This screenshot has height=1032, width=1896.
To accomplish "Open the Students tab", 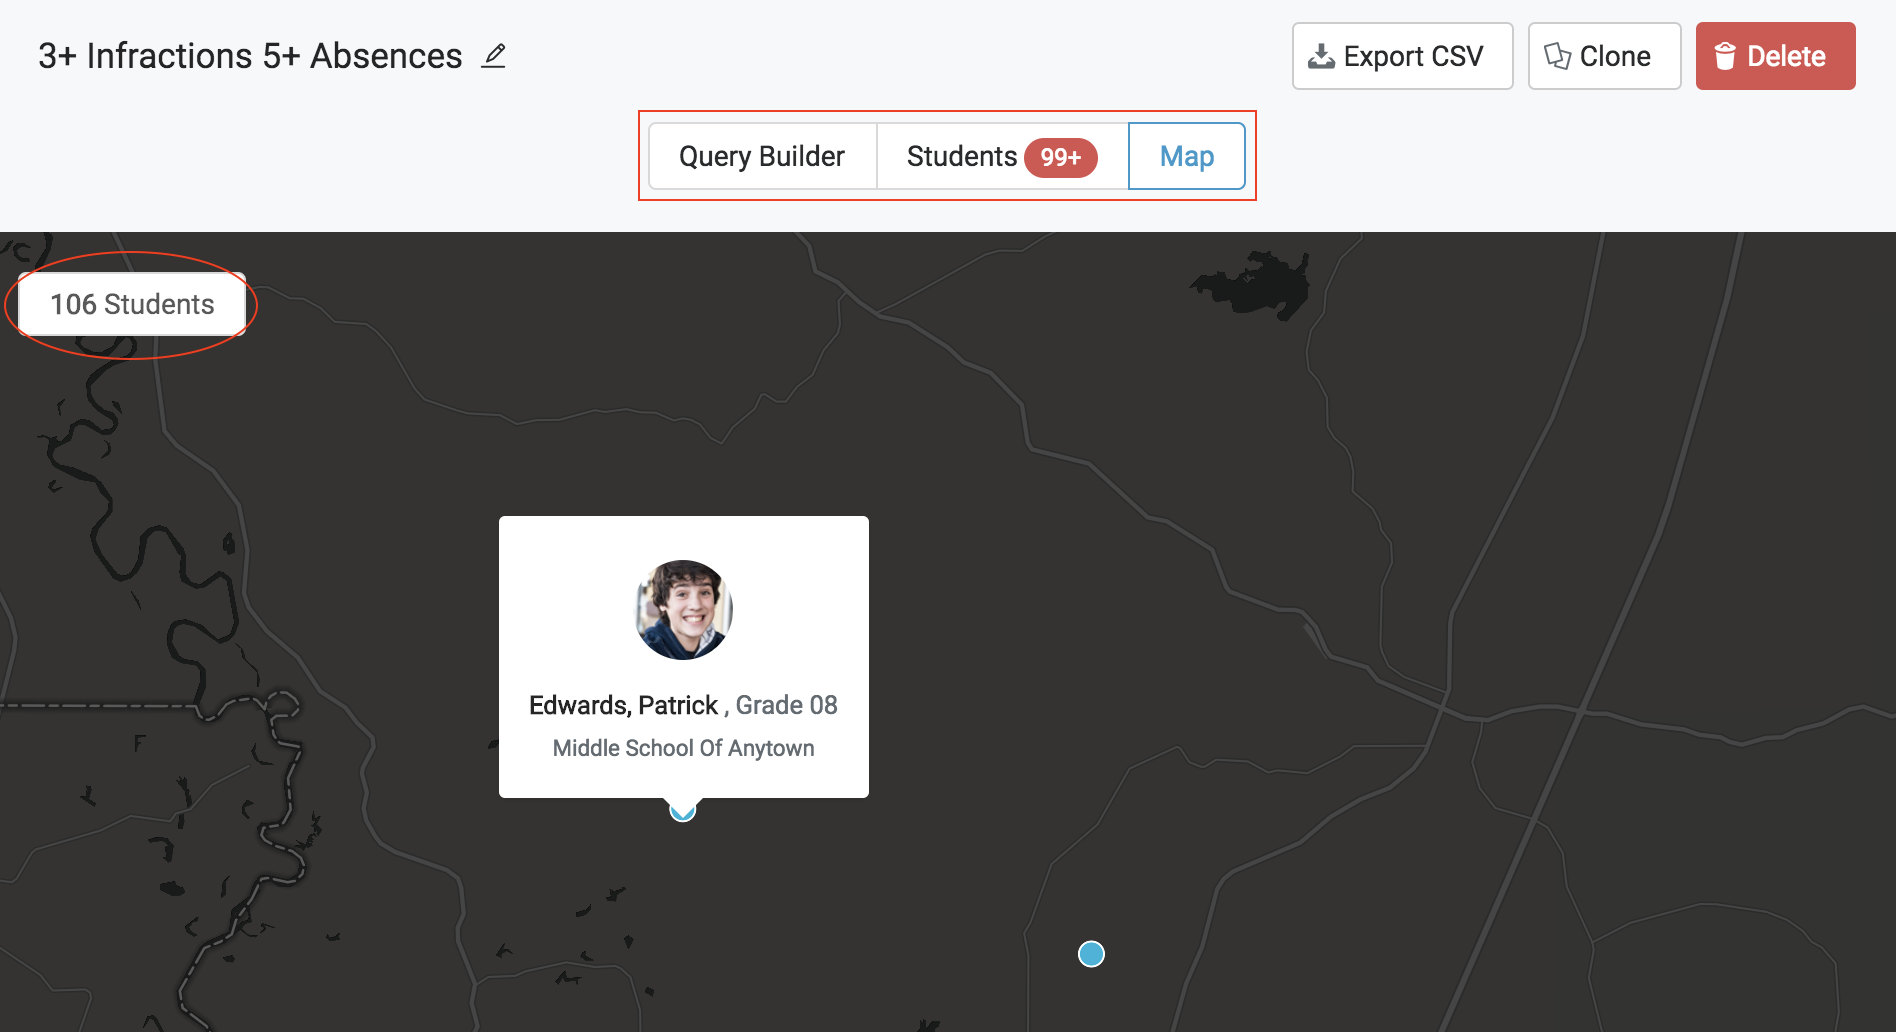I will pyautogui.click(x=961, y=156).
